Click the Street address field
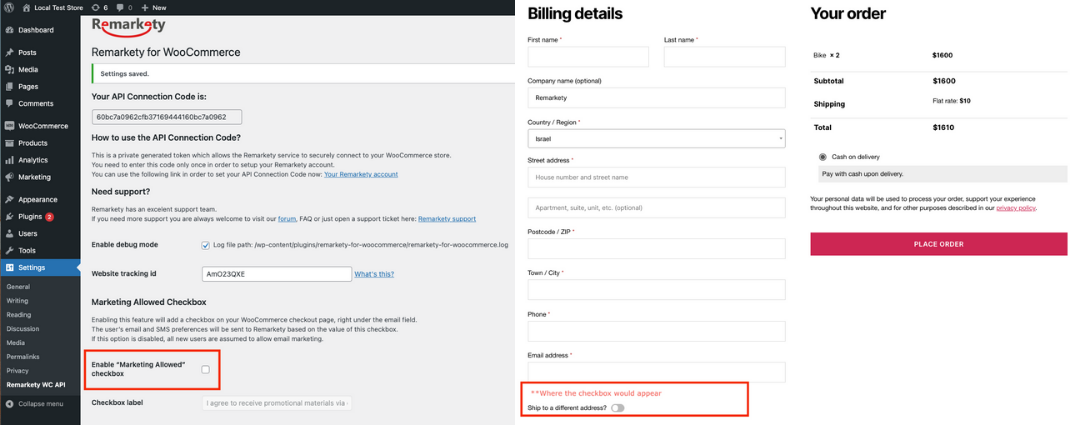Viewport: 1080px width, 425px height. pos(656,177)
